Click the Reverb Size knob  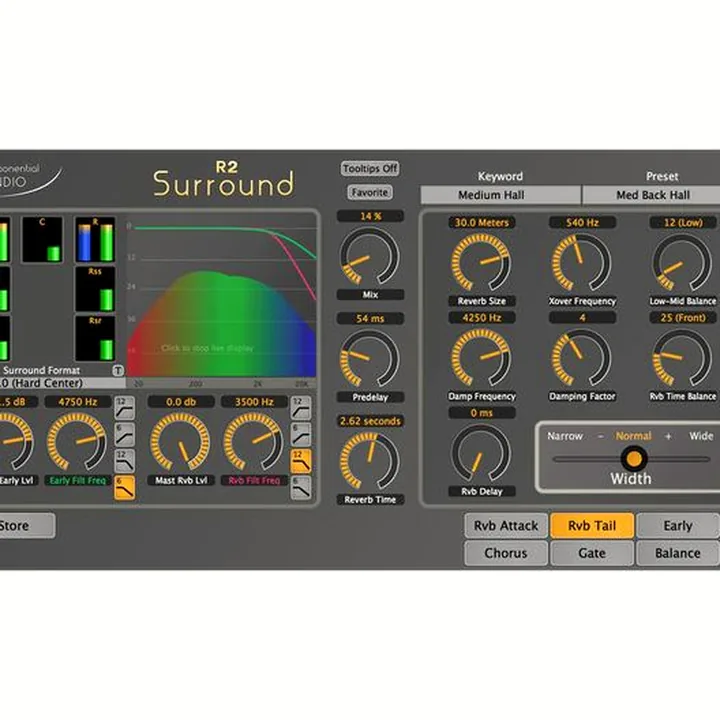pyautogui.click(x=481, y=263)
